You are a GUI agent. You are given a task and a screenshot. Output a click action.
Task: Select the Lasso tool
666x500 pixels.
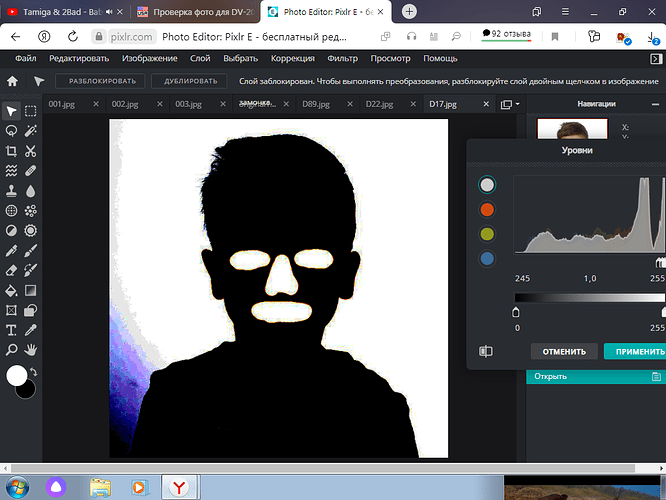[11, 131]
